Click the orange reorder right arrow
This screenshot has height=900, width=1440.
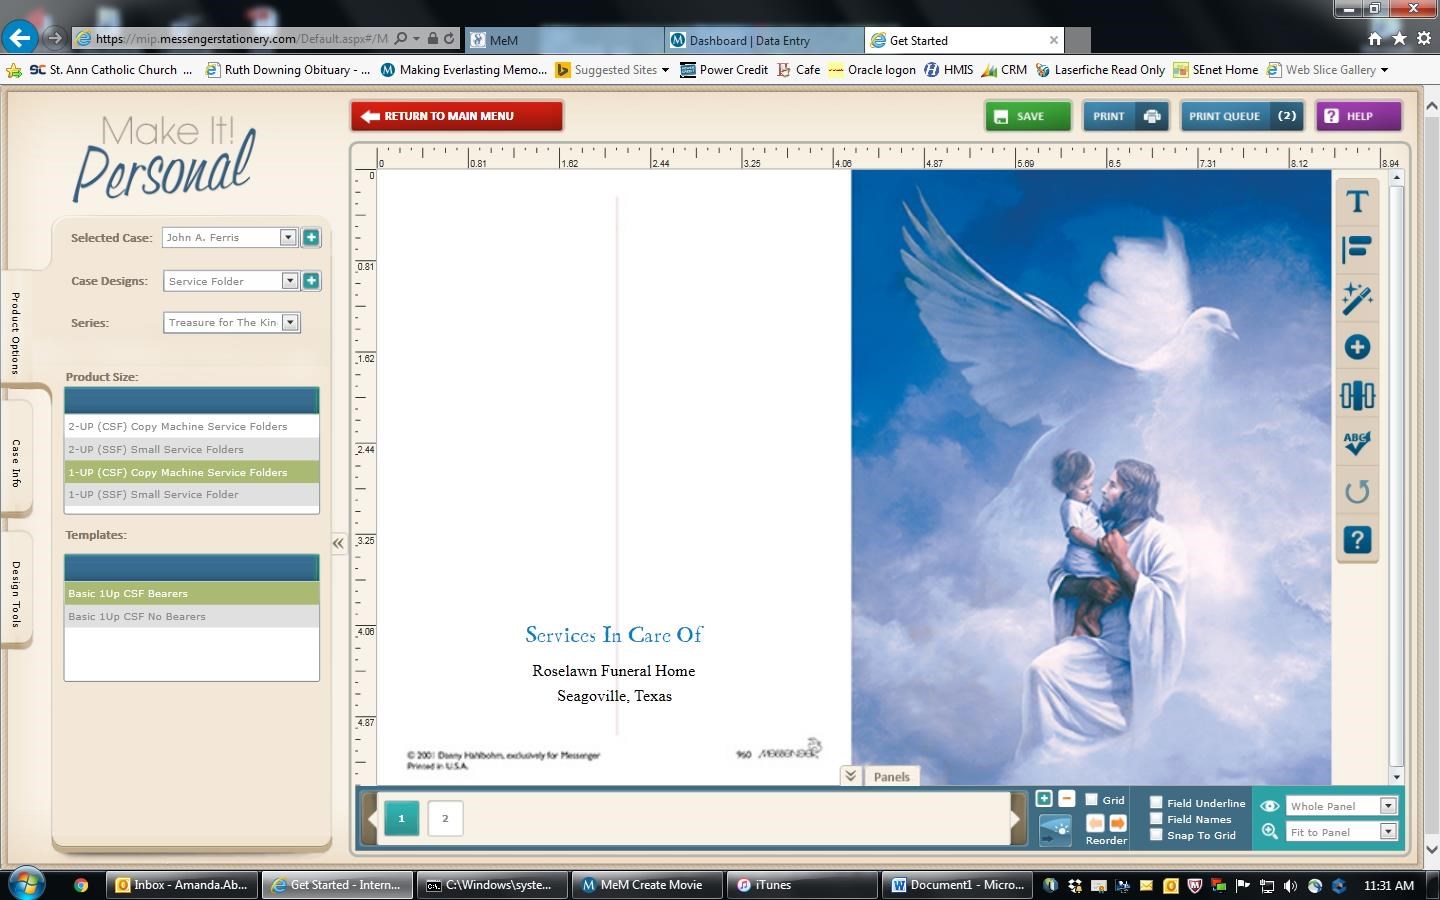pyautogui.click(x=1118, y=823)
